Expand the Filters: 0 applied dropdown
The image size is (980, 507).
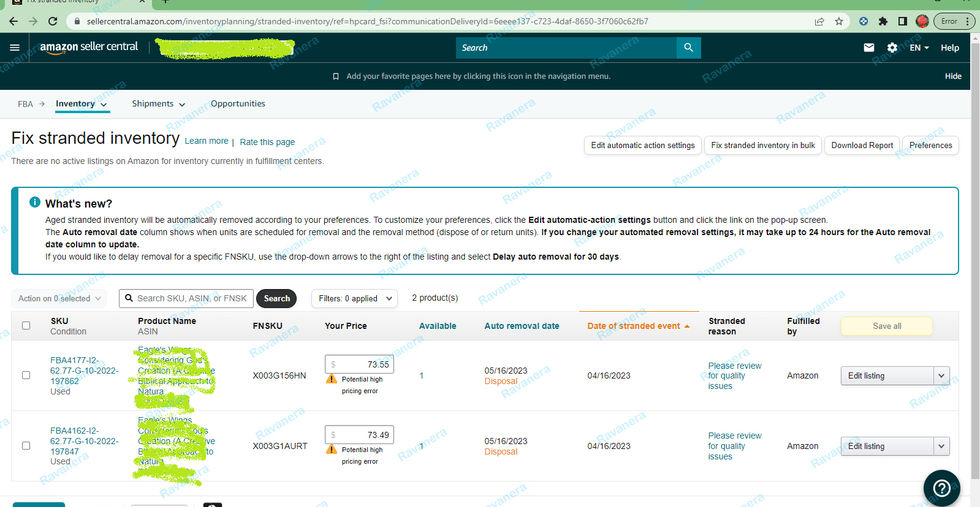click(354, 298)
